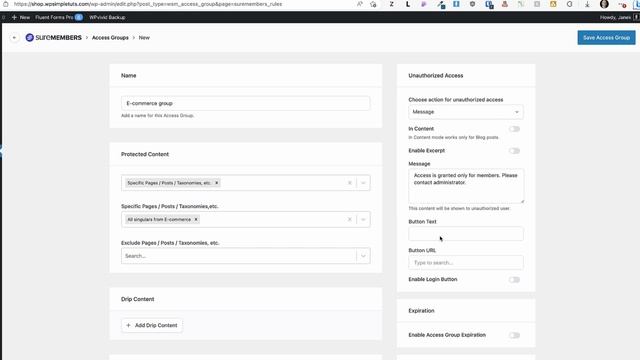Remove the 'Specific Pages / Posts / Taxonomies' tag
Viewport: 640px width, 360px height.
tap(217, 183)
